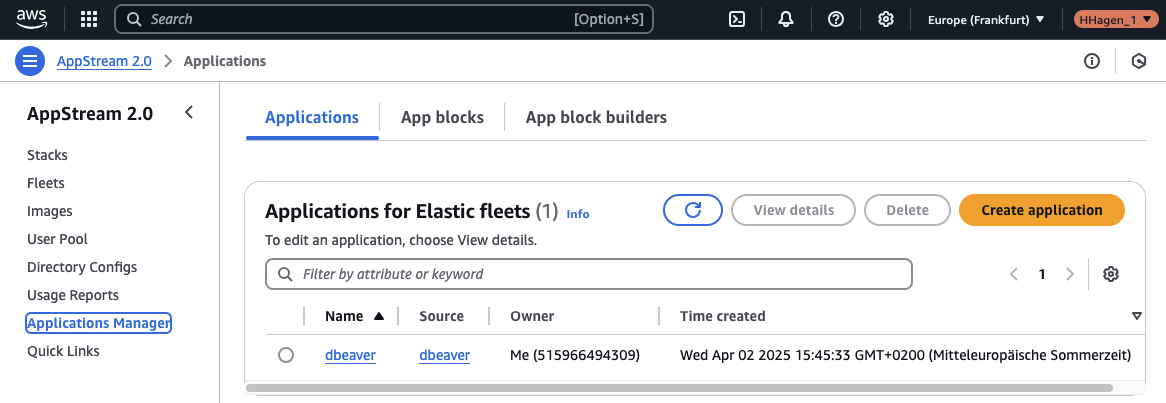Viewport: 1166px width, 403px height.
Task: Open the settings gear in top bar
Action: 885,20
